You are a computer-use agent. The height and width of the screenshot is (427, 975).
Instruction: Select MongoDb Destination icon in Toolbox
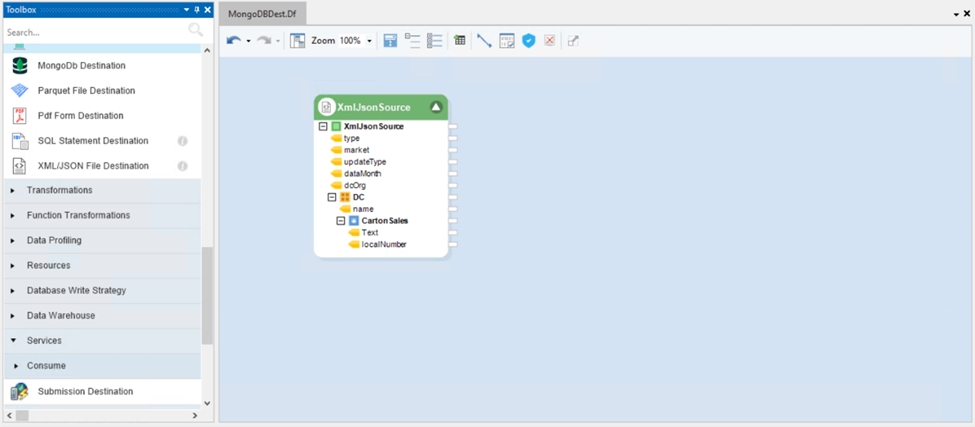(x=20, y=65)
